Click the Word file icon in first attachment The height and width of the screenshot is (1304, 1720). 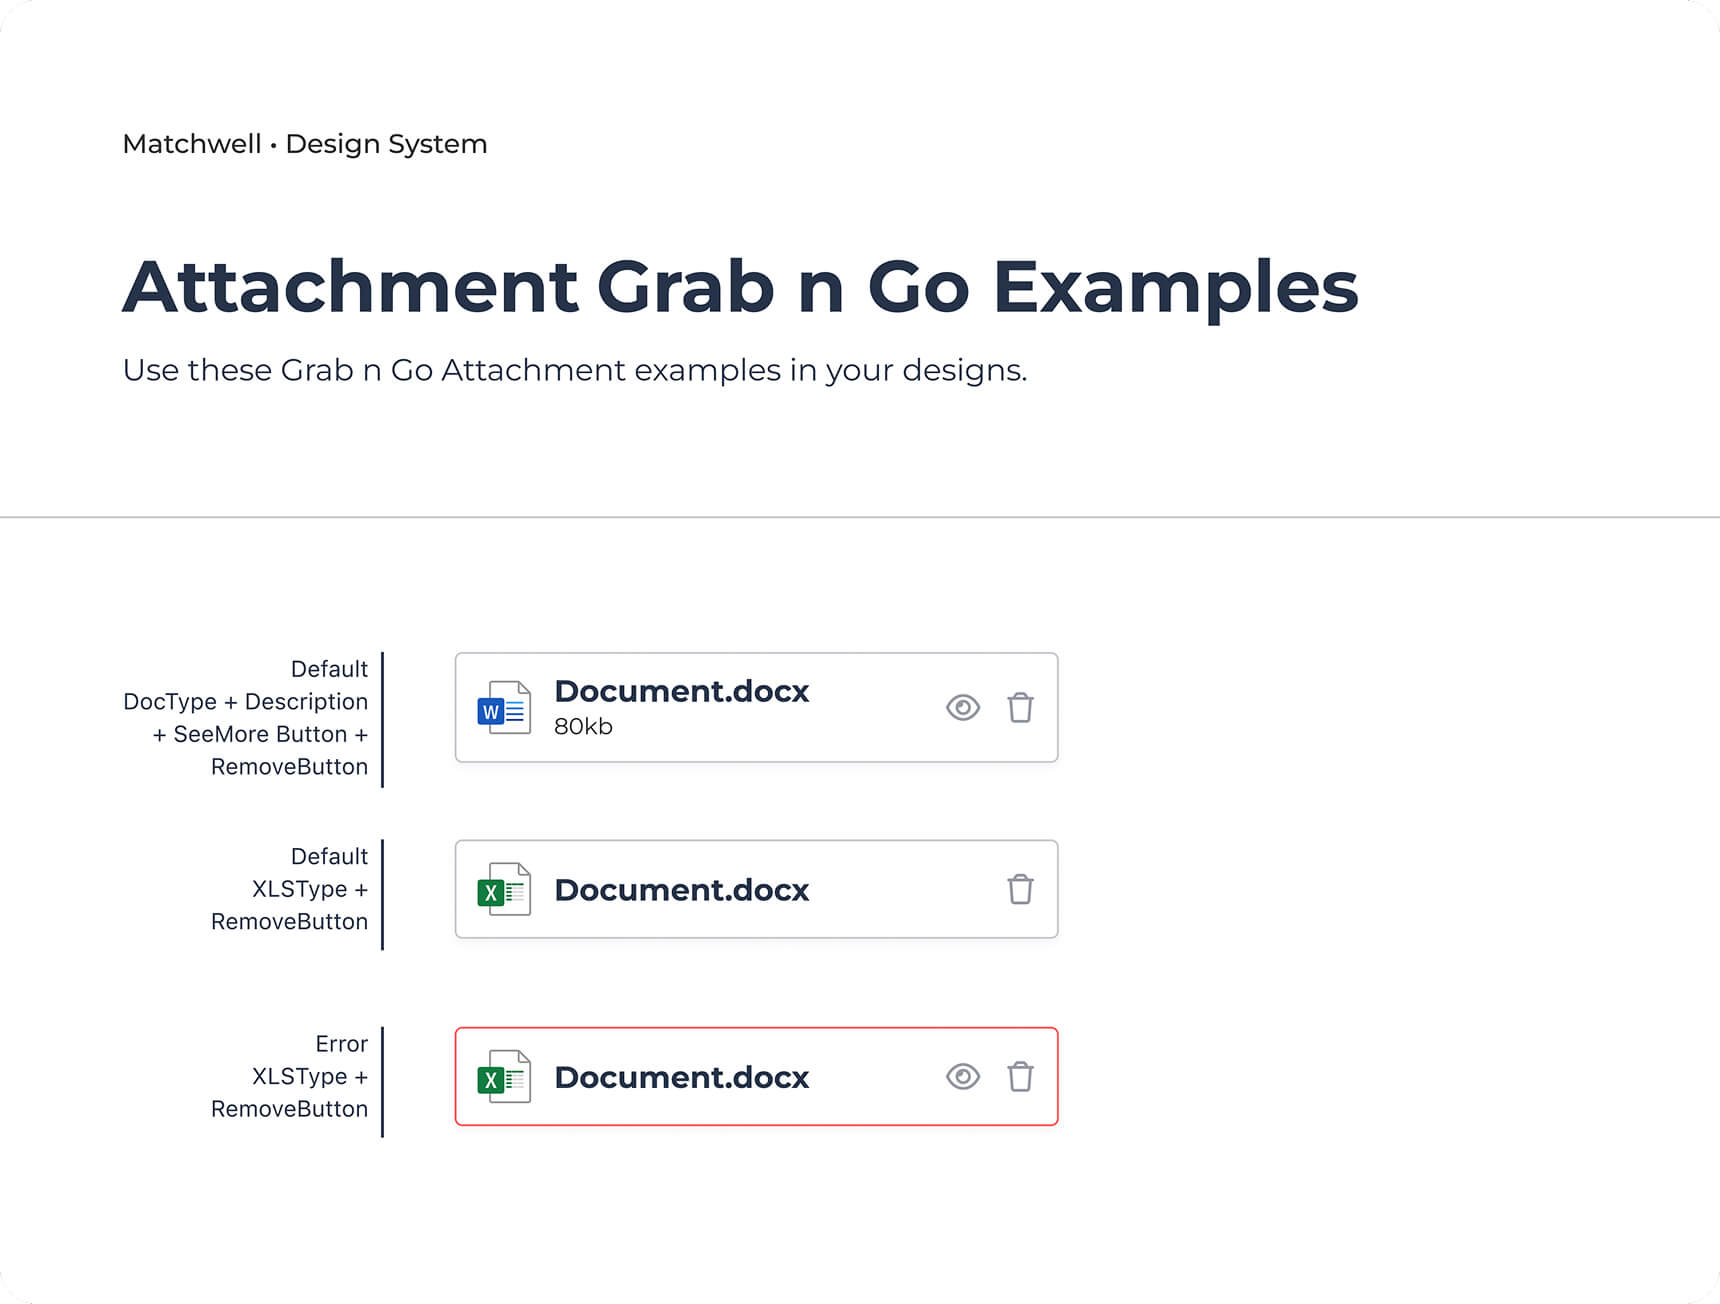click(504, 708)
